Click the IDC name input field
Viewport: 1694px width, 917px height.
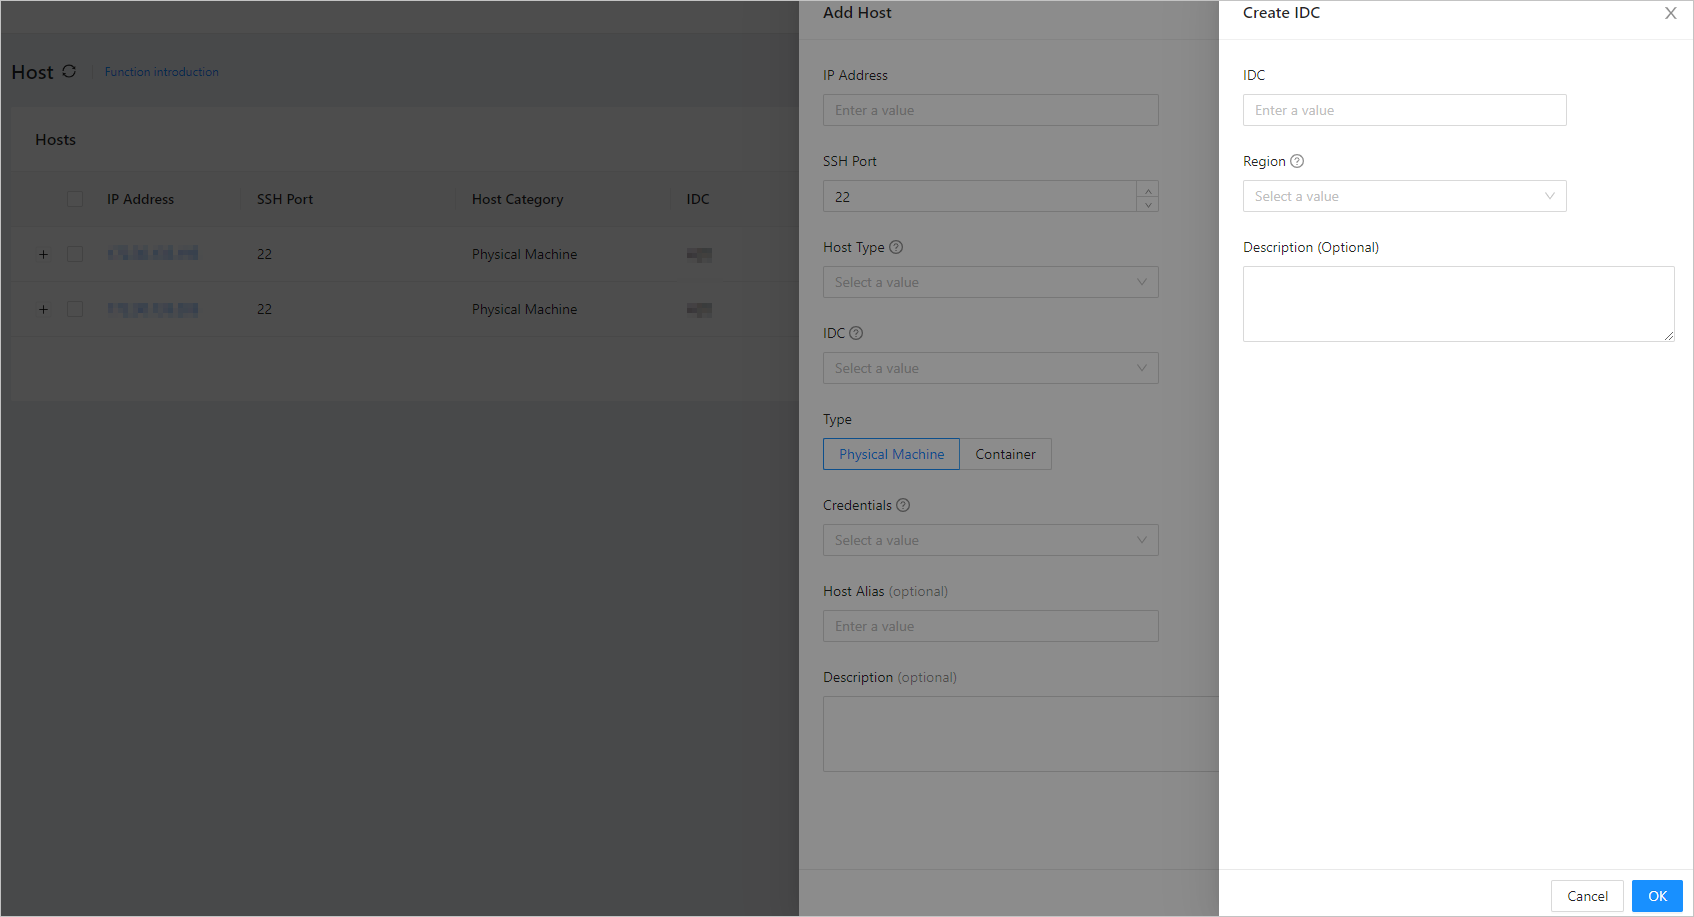click(1404, 110)
